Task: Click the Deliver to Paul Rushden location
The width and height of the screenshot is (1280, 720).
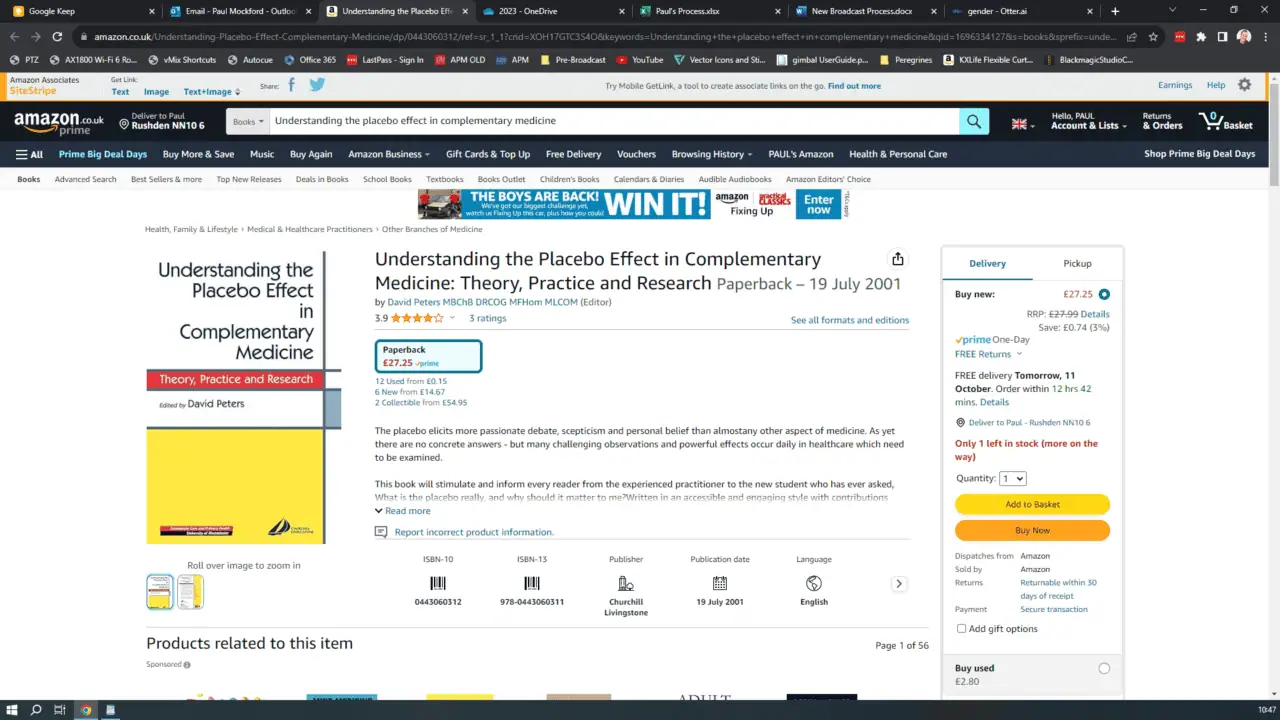Action: click(162, 121)
